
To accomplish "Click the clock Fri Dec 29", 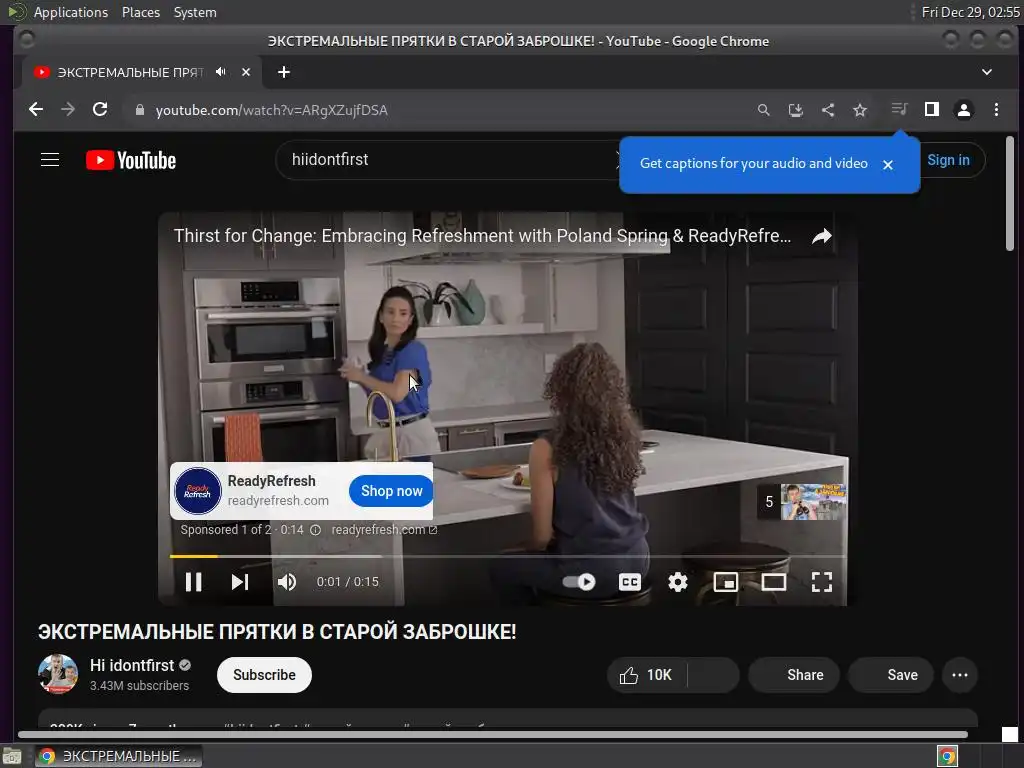I will point(970,12).
